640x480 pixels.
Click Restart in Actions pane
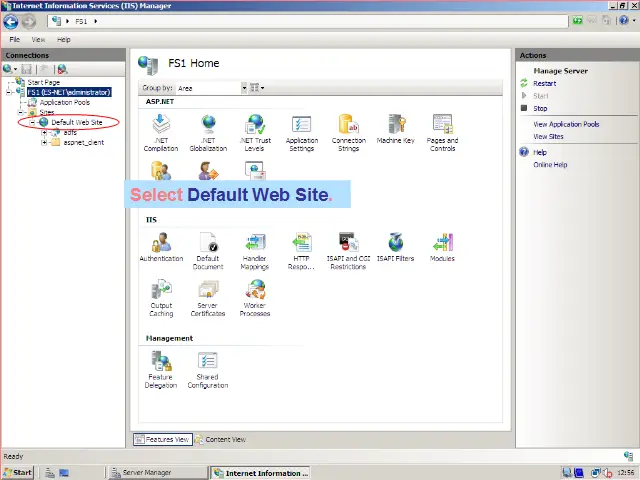tap(544, 83)
